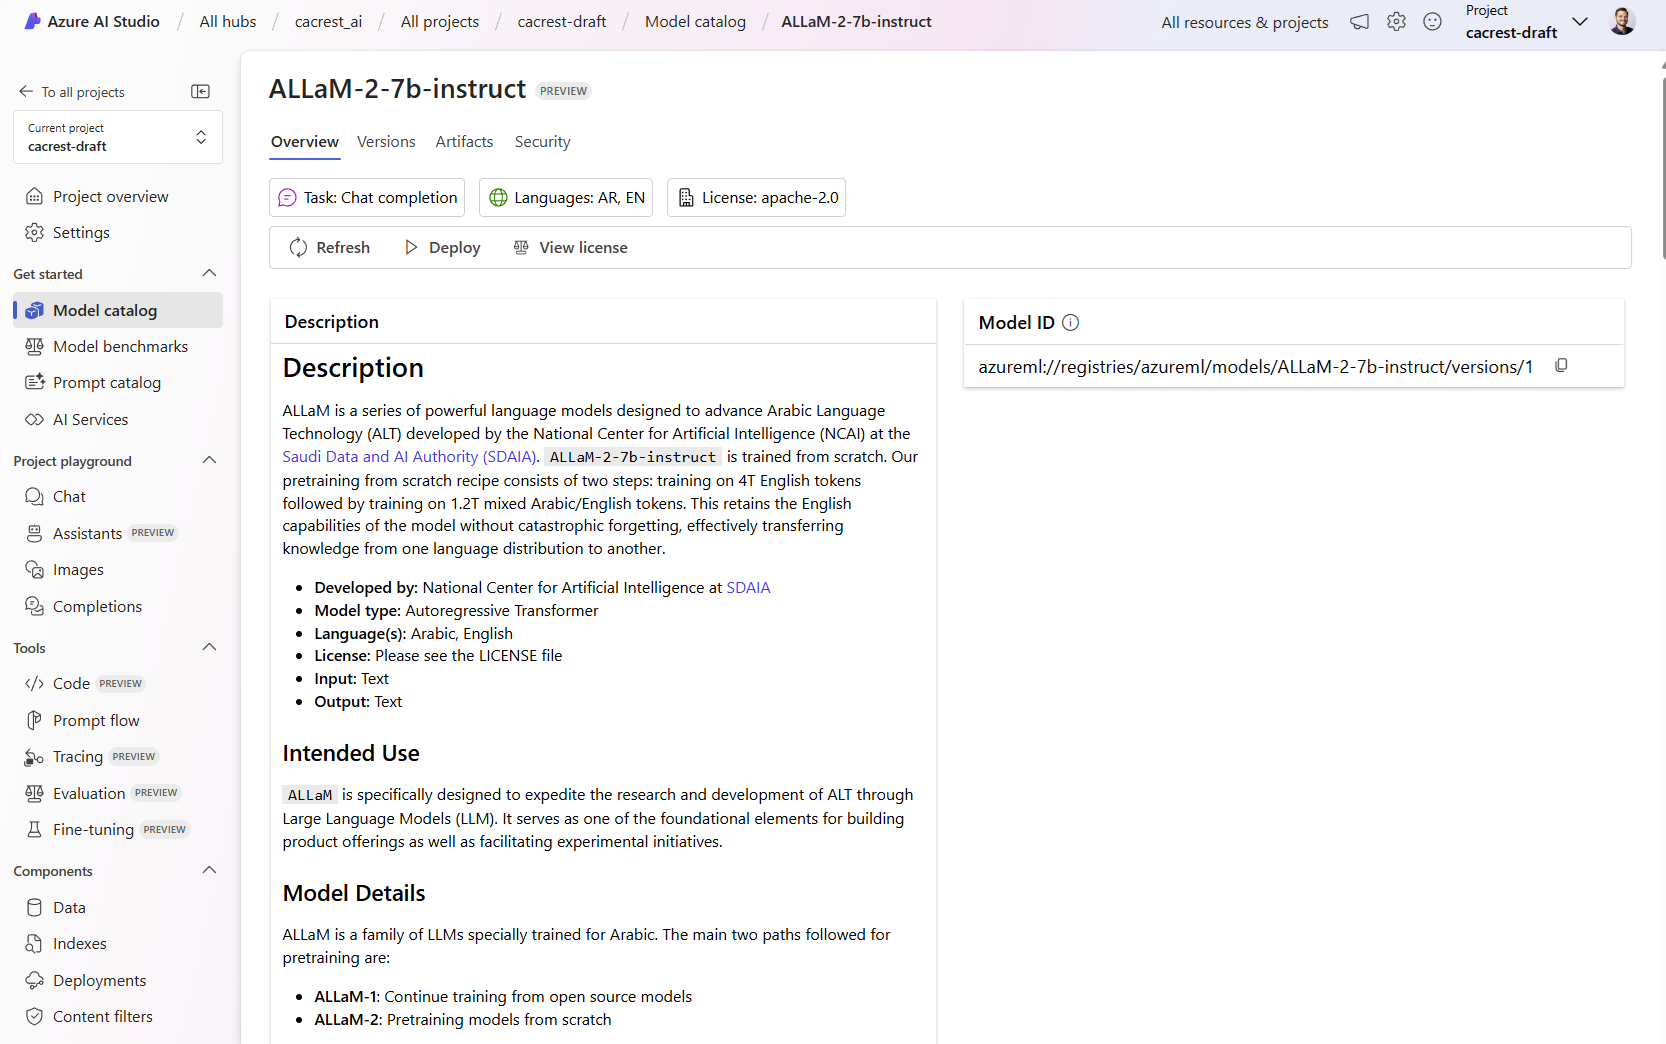
Task: Click the ALLaM-2-7b-instruct page title
Action: point(397,89)
